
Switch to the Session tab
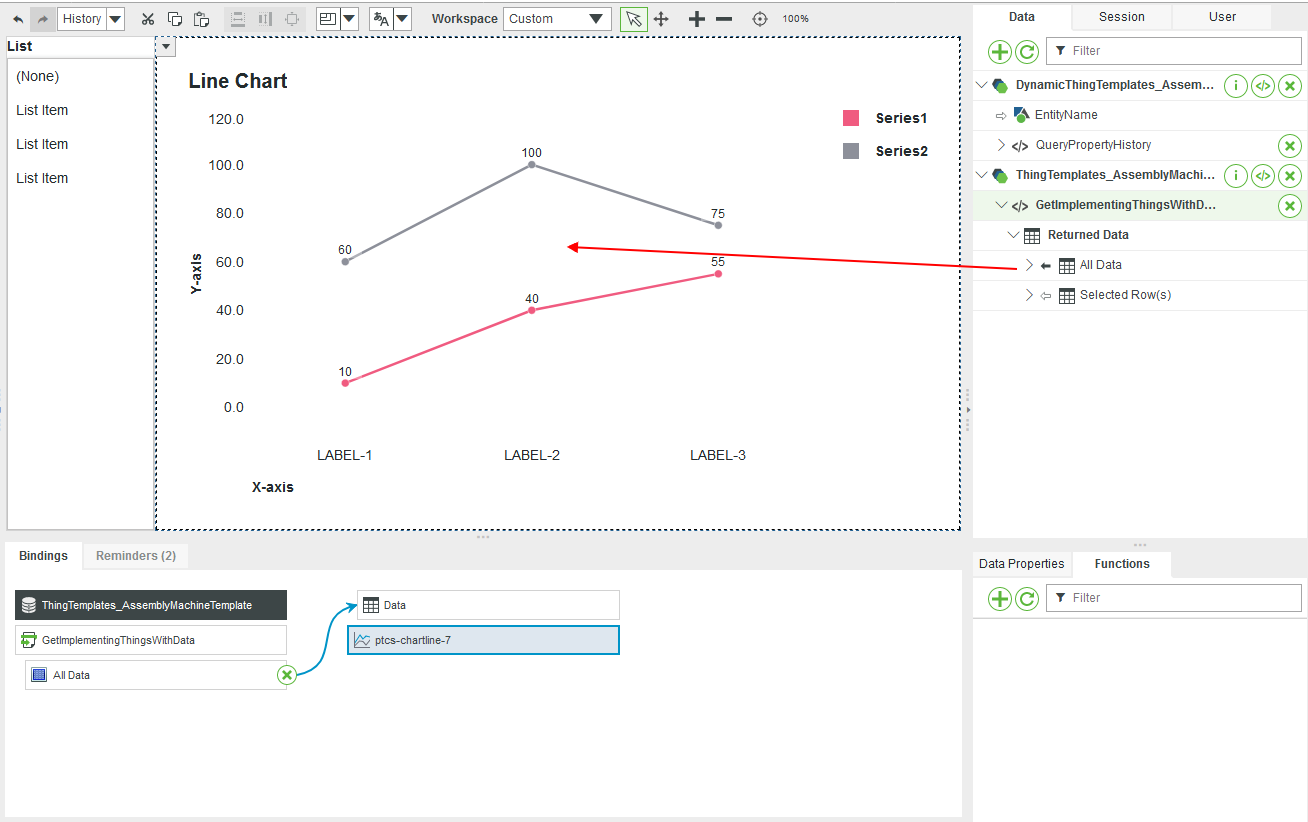(x=1120, y=16)
